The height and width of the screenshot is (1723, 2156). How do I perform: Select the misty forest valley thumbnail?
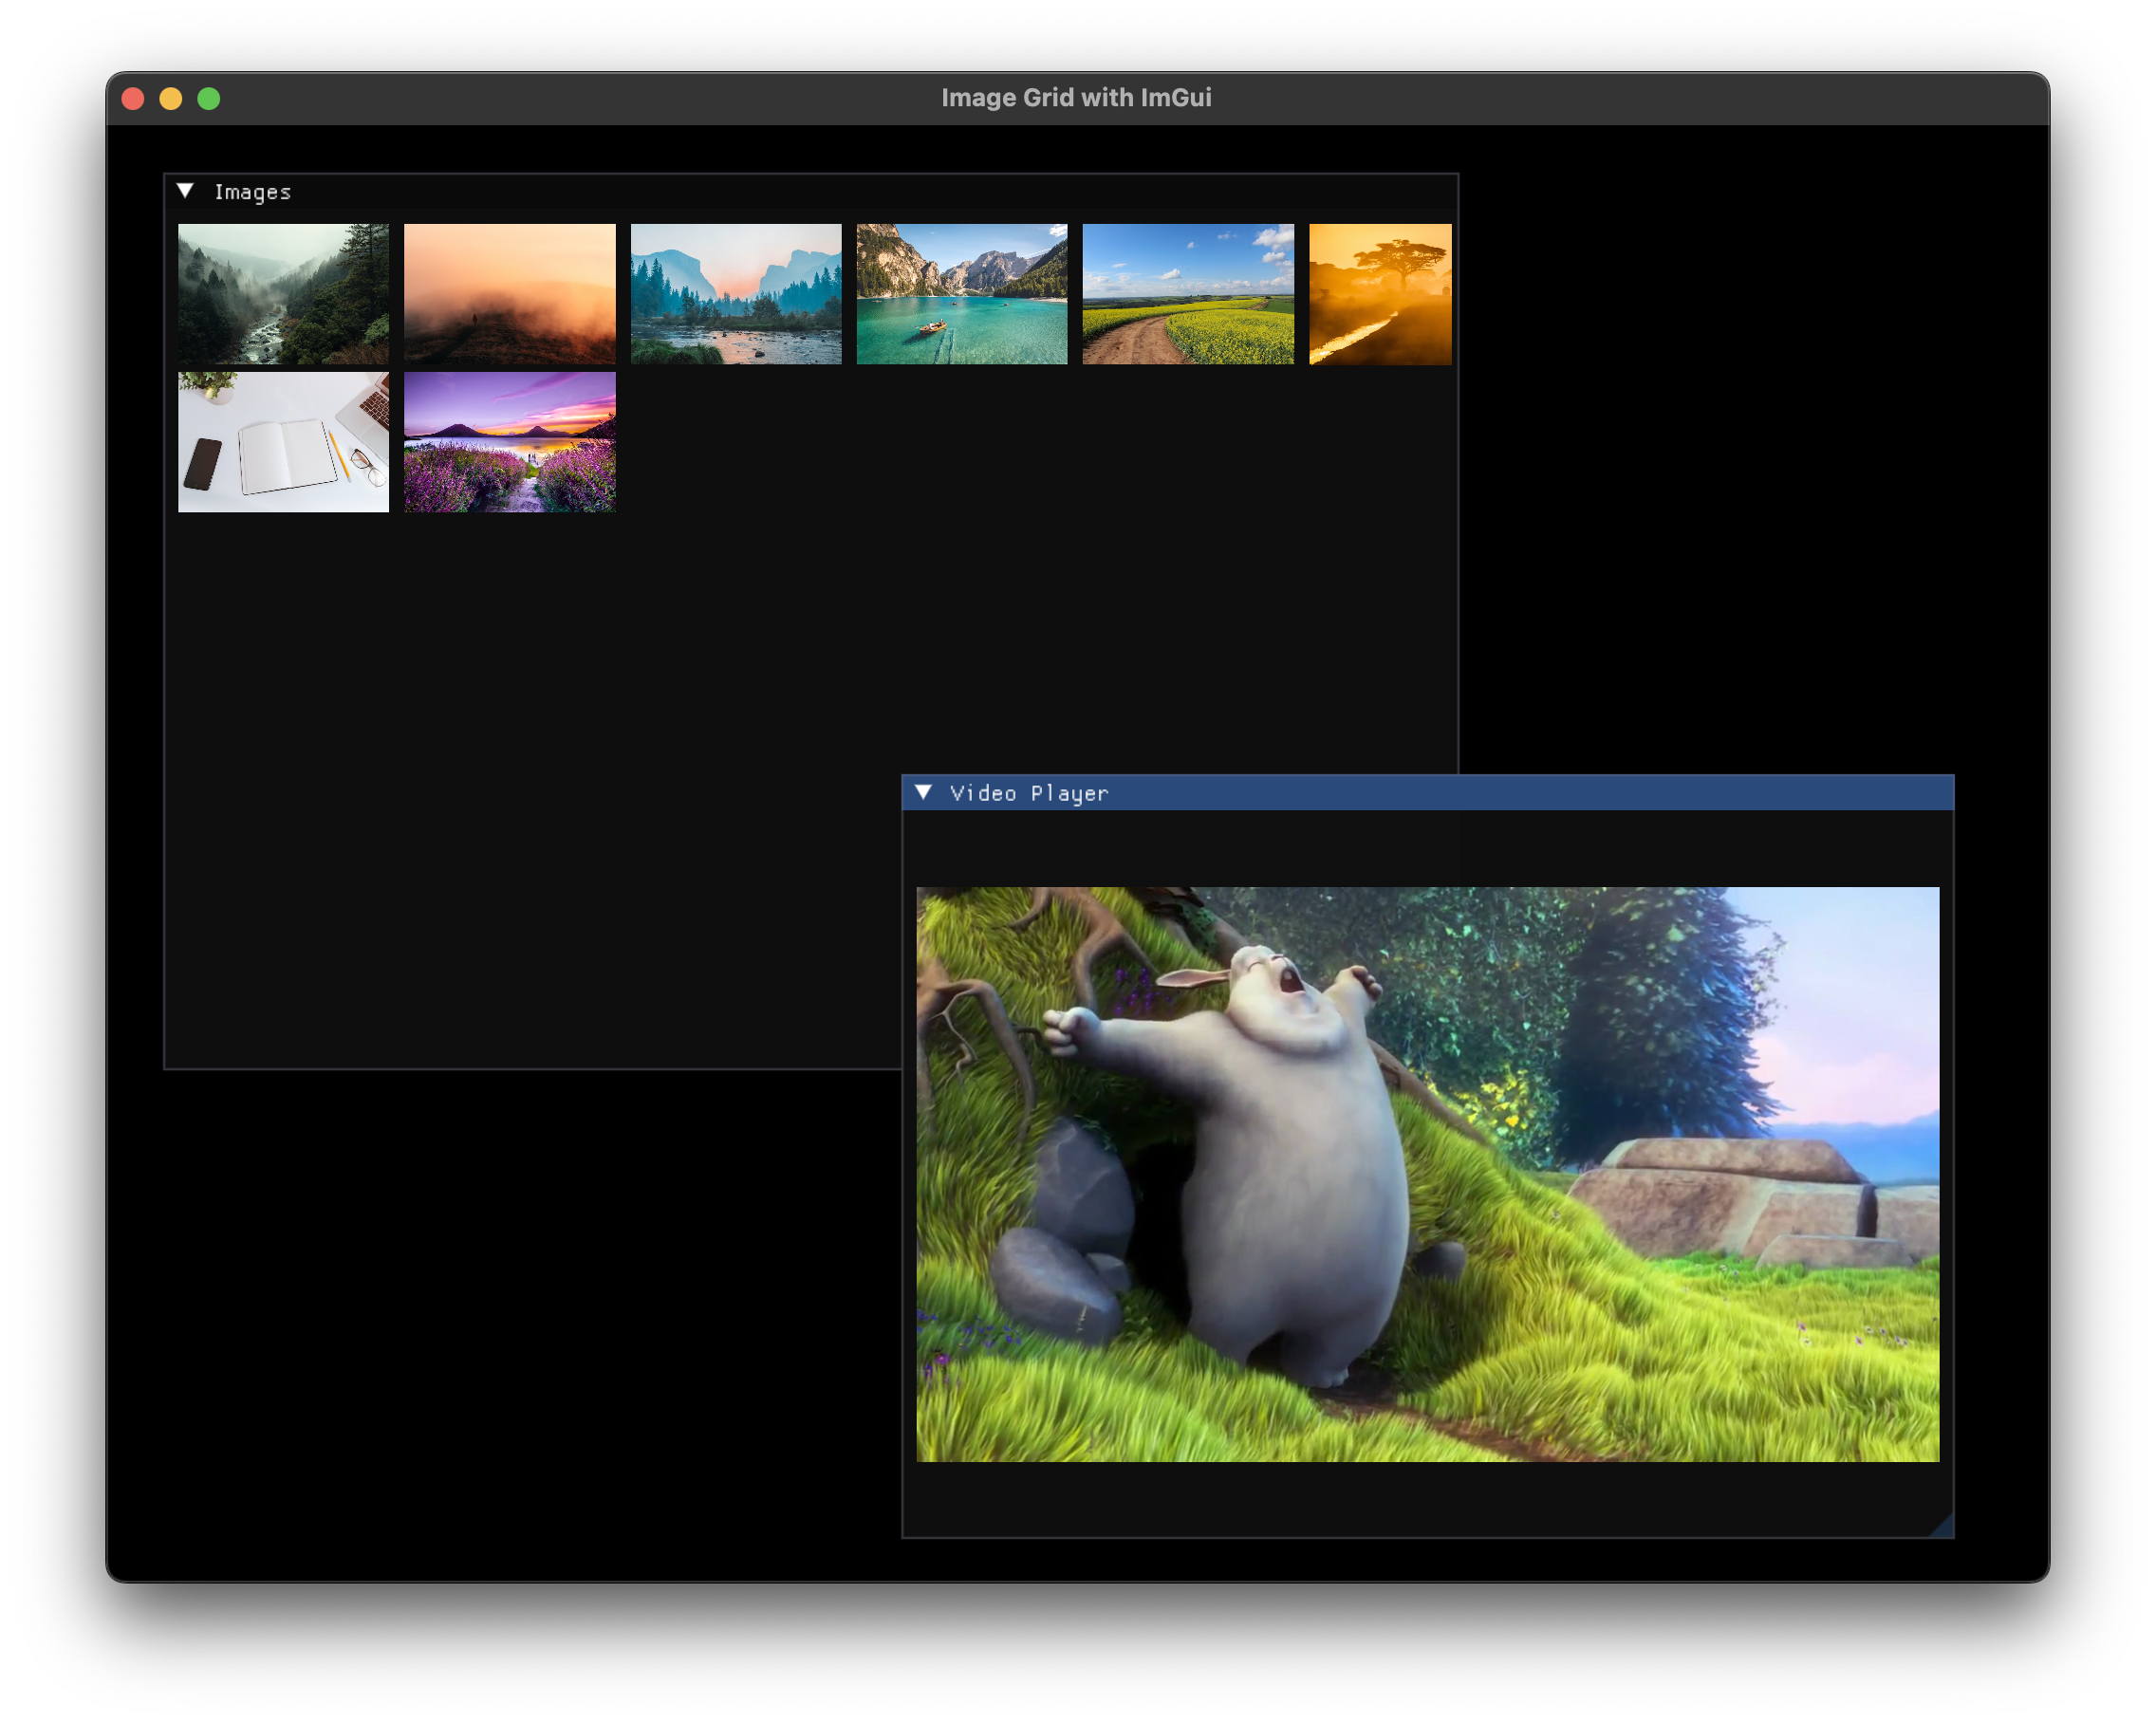283,294
